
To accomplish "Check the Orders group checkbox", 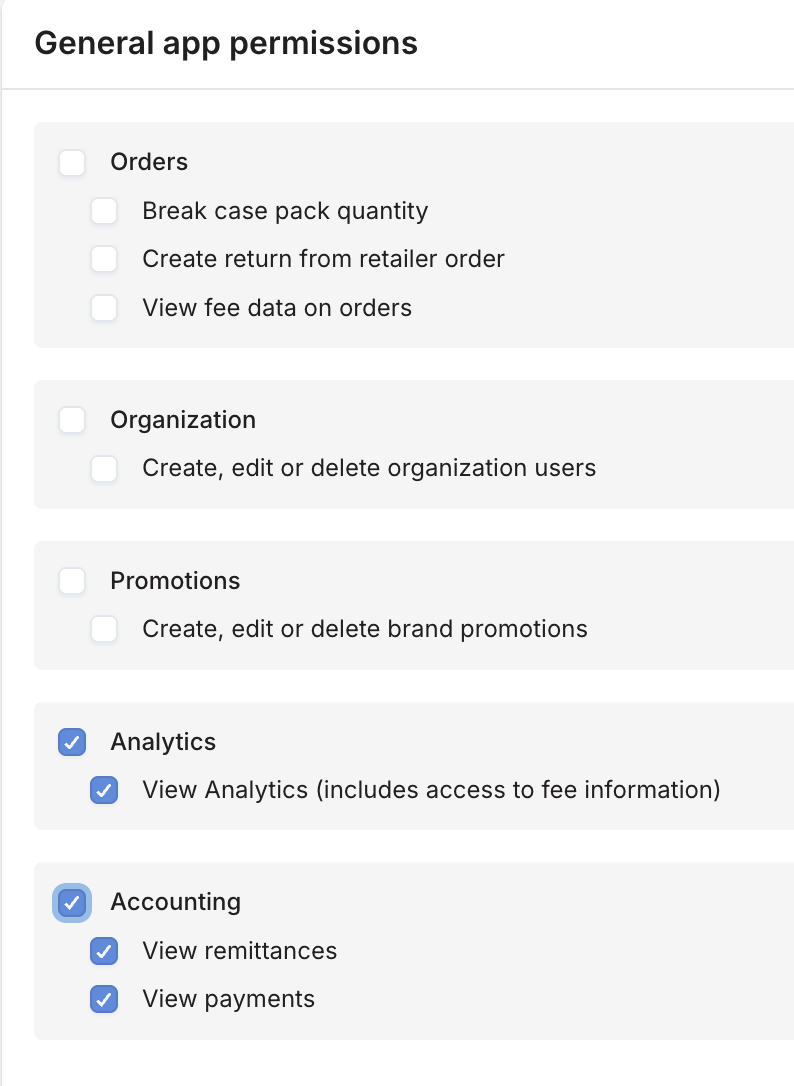I will click(x=72, y=163).
